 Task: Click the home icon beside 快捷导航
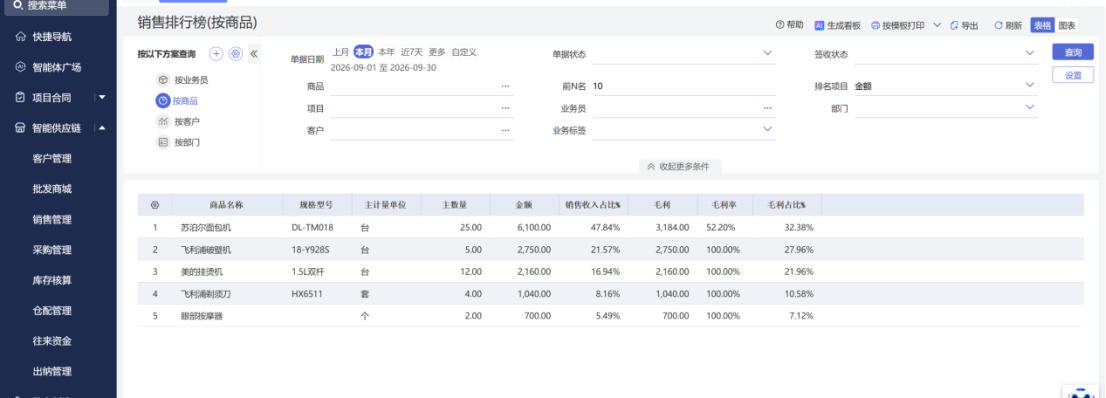pyautogui.click(x=20, y=37)
